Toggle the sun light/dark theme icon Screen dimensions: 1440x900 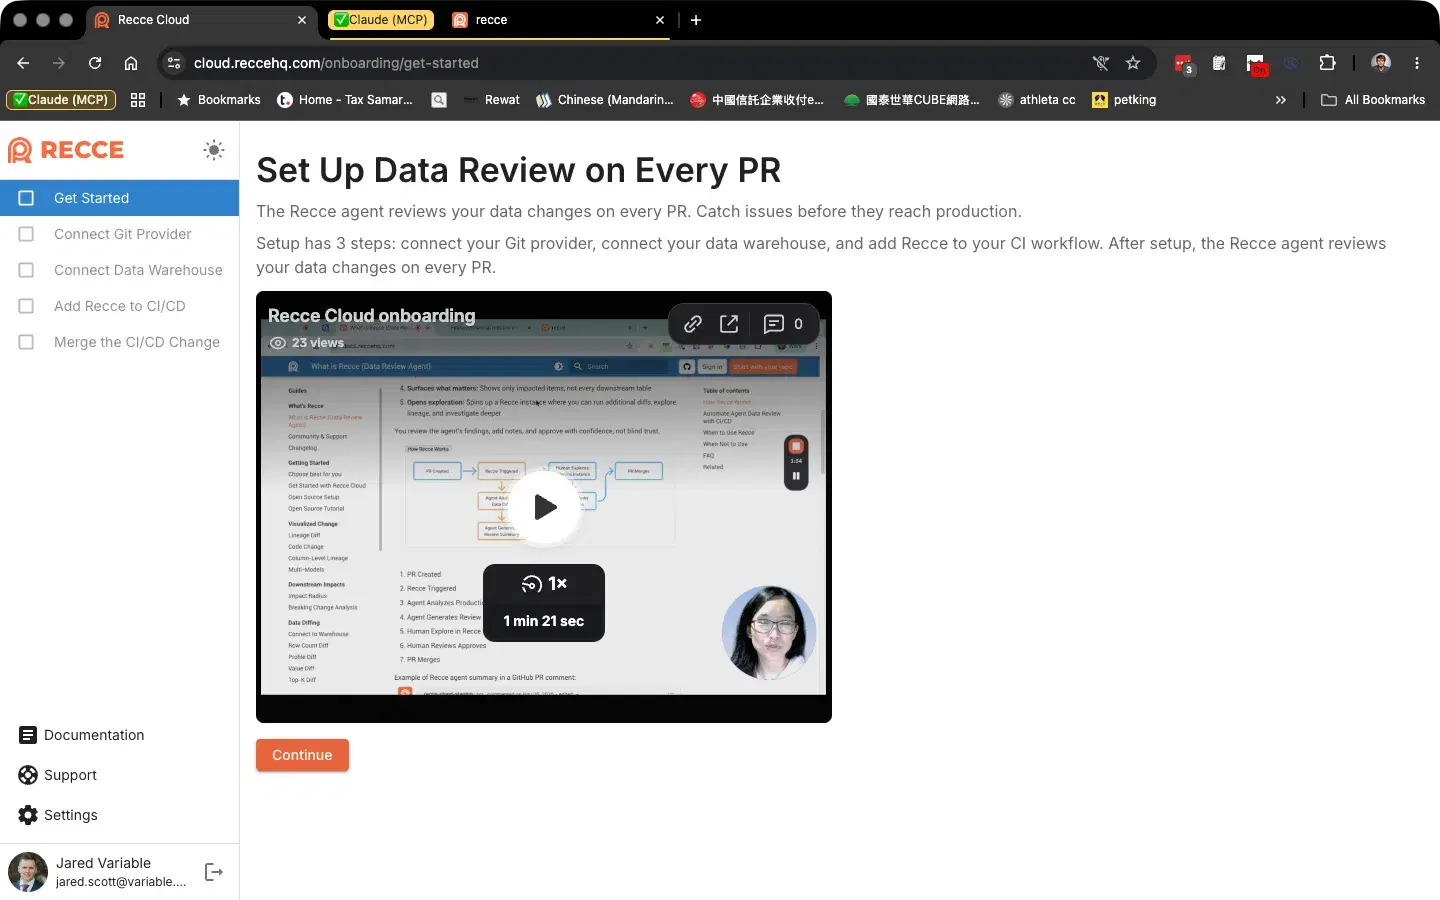click(x=214, y=150)
